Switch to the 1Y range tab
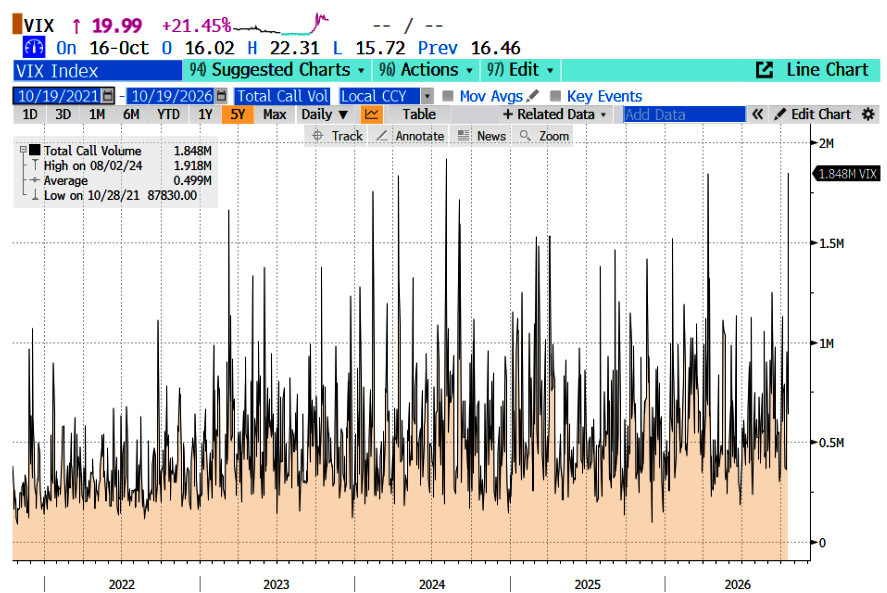 coord(205,114)
